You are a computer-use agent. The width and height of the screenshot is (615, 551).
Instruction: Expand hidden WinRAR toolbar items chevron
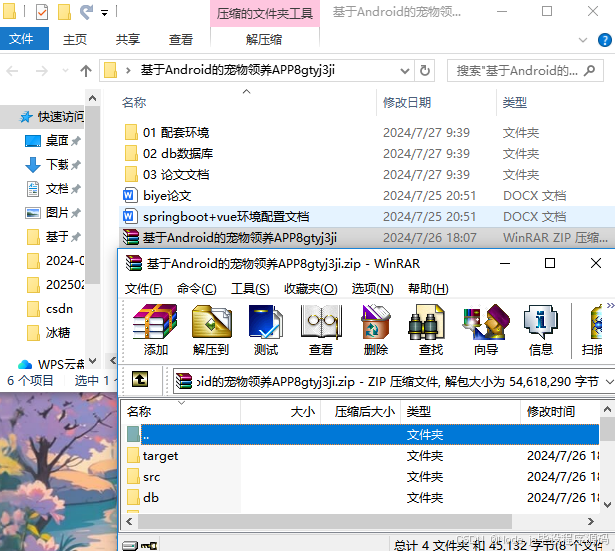610,306
